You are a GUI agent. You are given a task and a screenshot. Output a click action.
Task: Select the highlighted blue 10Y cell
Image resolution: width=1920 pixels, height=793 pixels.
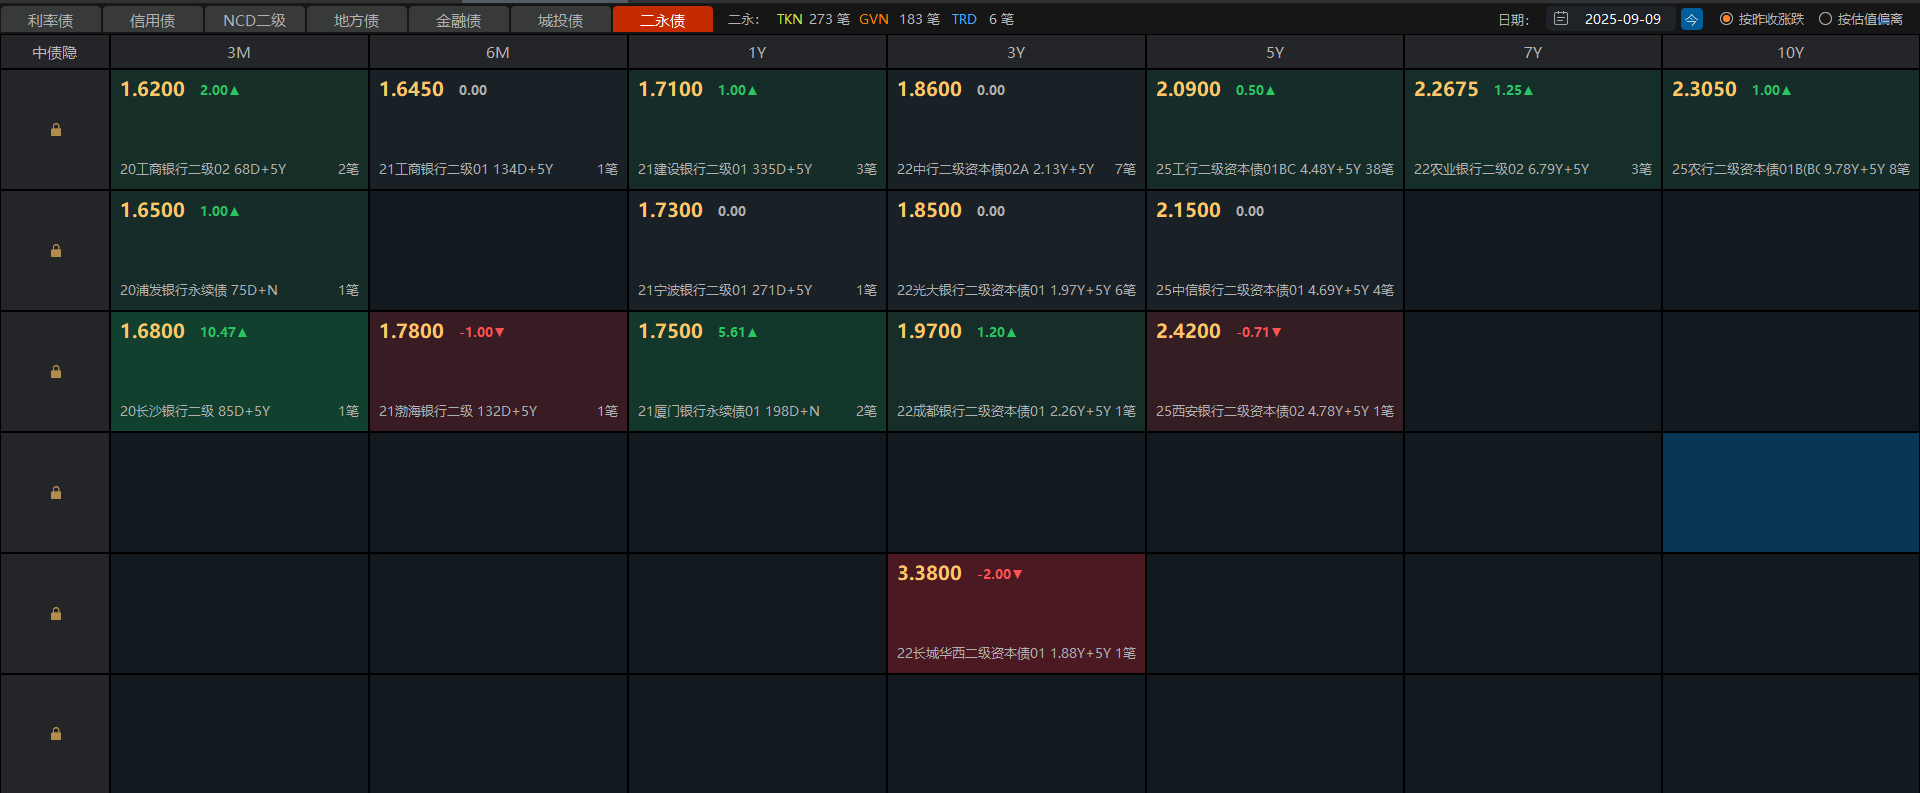[1791, 493]
